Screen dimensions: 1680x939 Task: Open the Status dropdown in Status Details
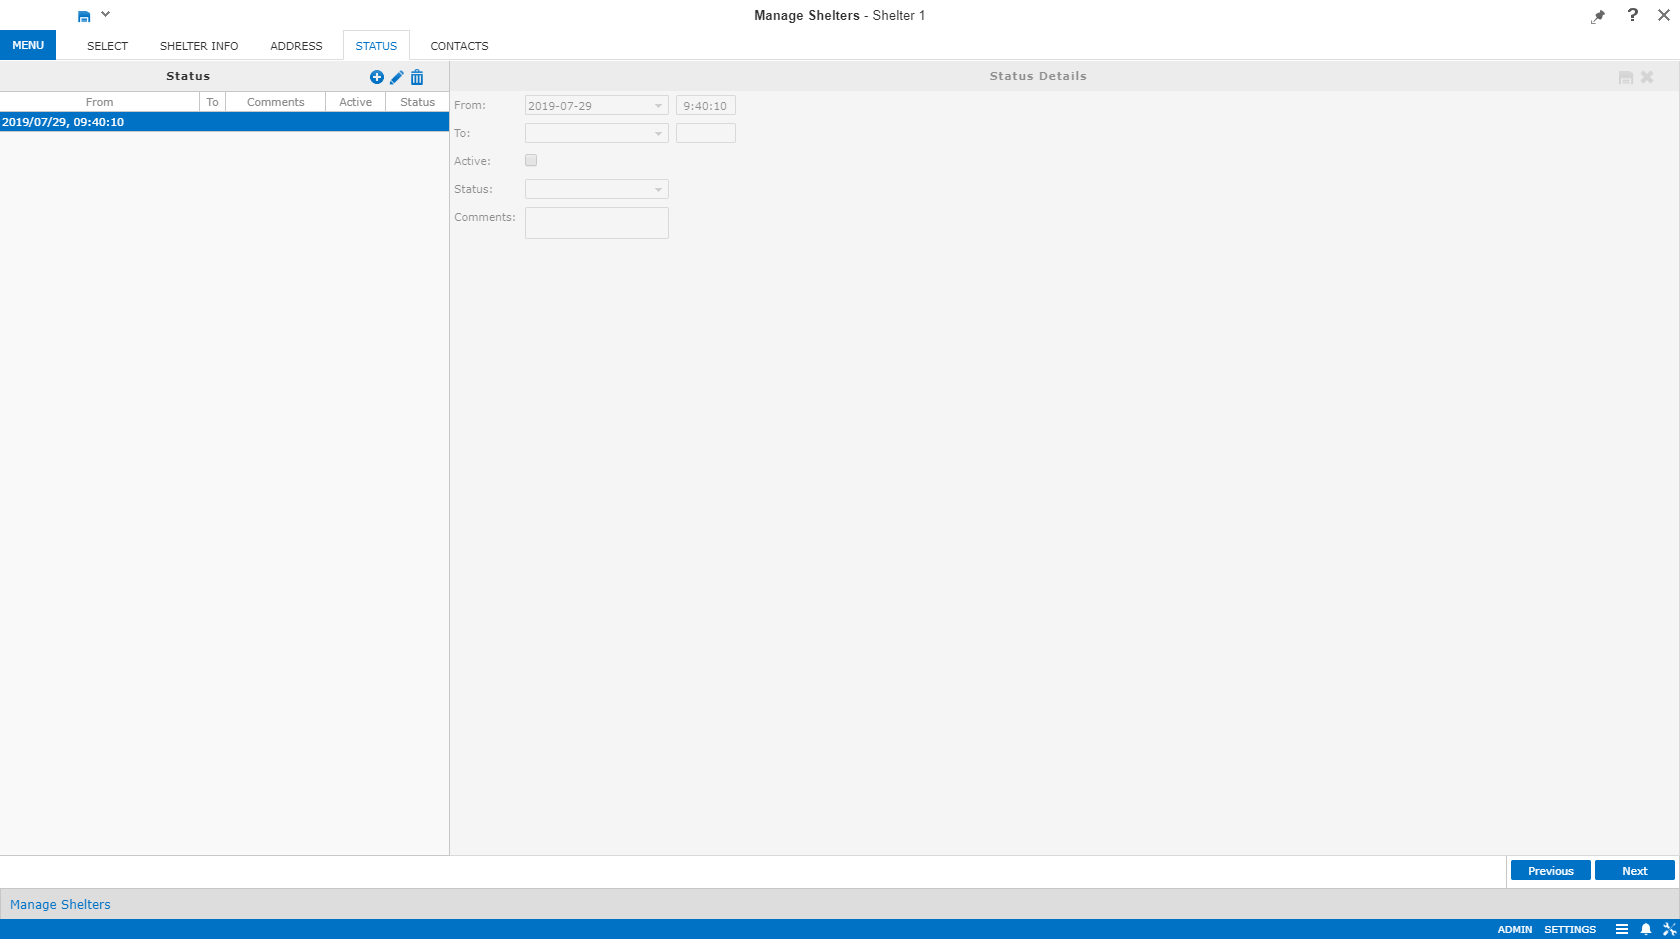[657, 189]
